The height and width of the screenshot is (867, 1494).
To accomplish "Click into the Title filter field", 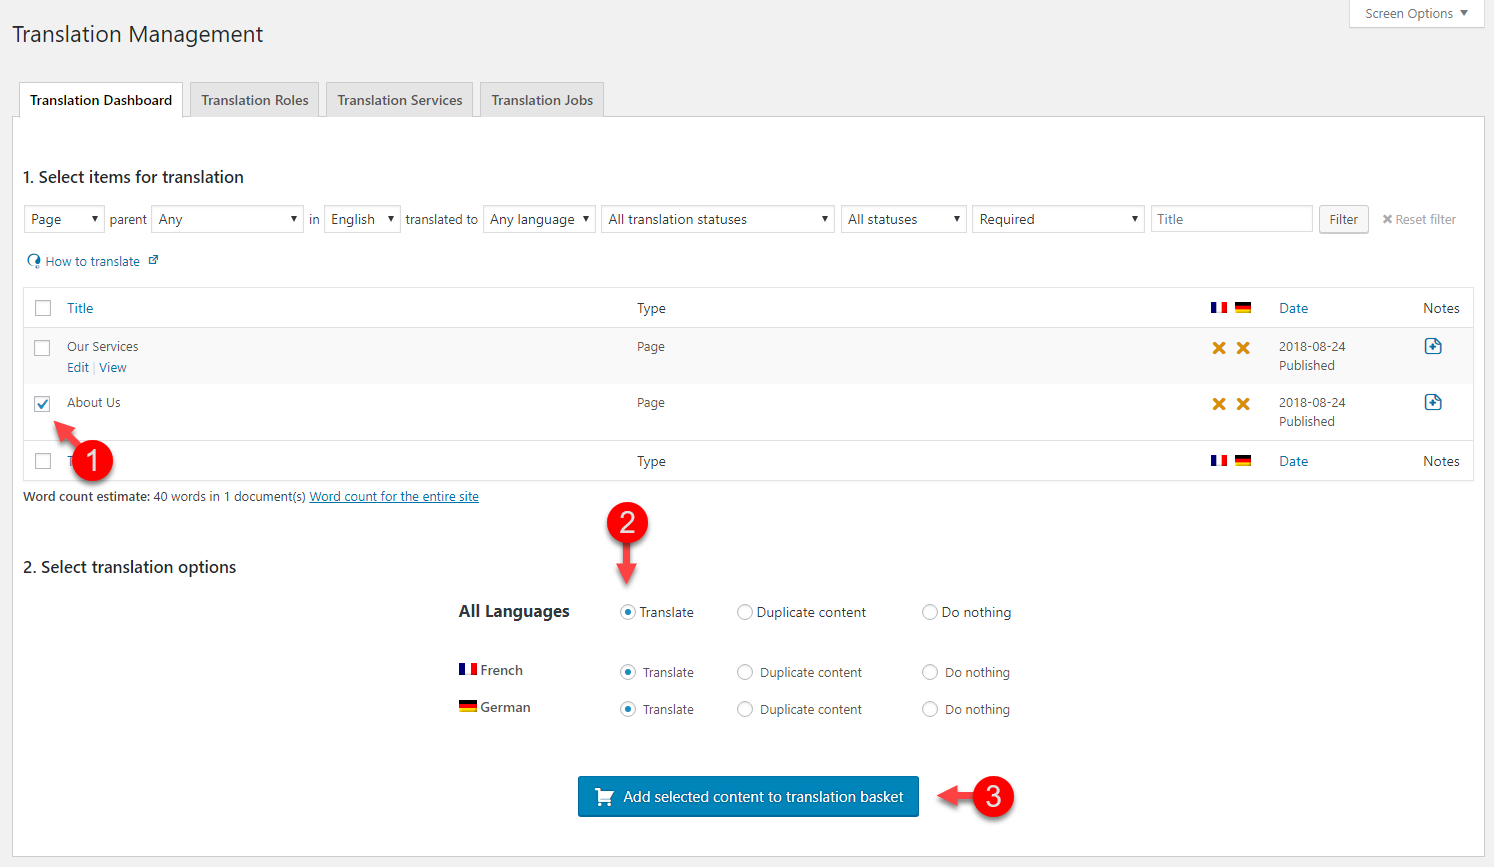I will pos(1231,219).
